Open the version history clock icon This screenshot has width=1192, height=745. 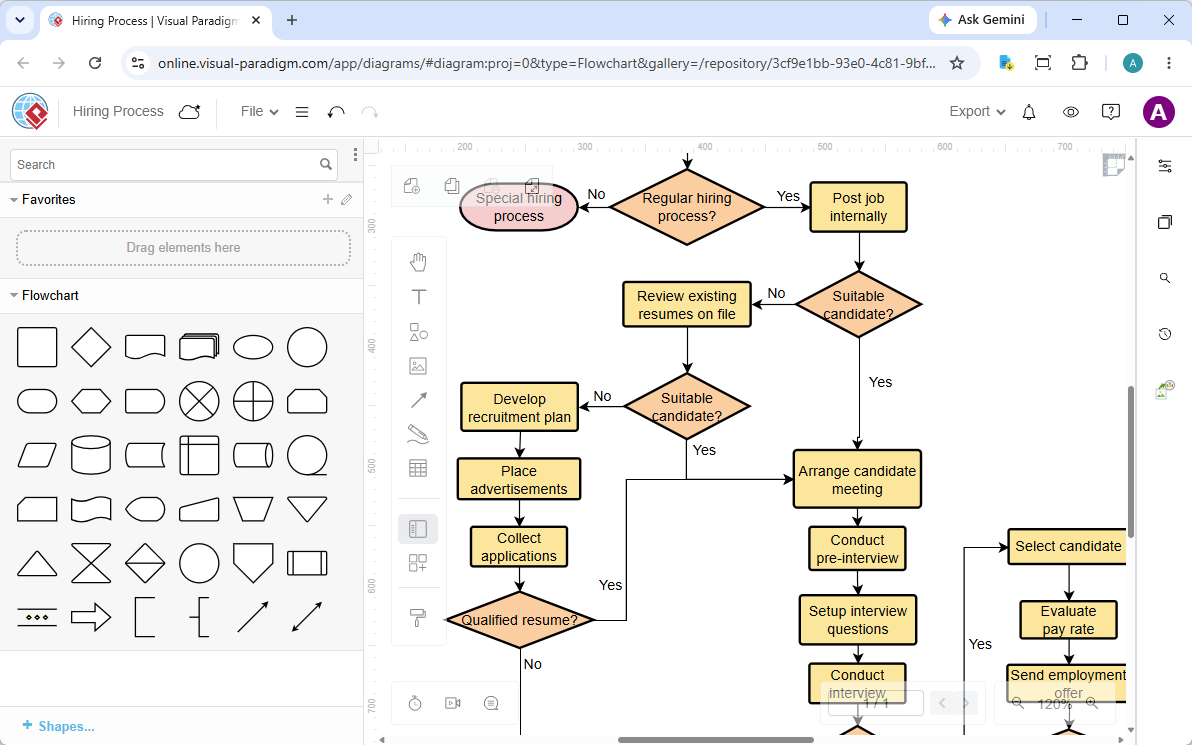(x=1165, y=334)
